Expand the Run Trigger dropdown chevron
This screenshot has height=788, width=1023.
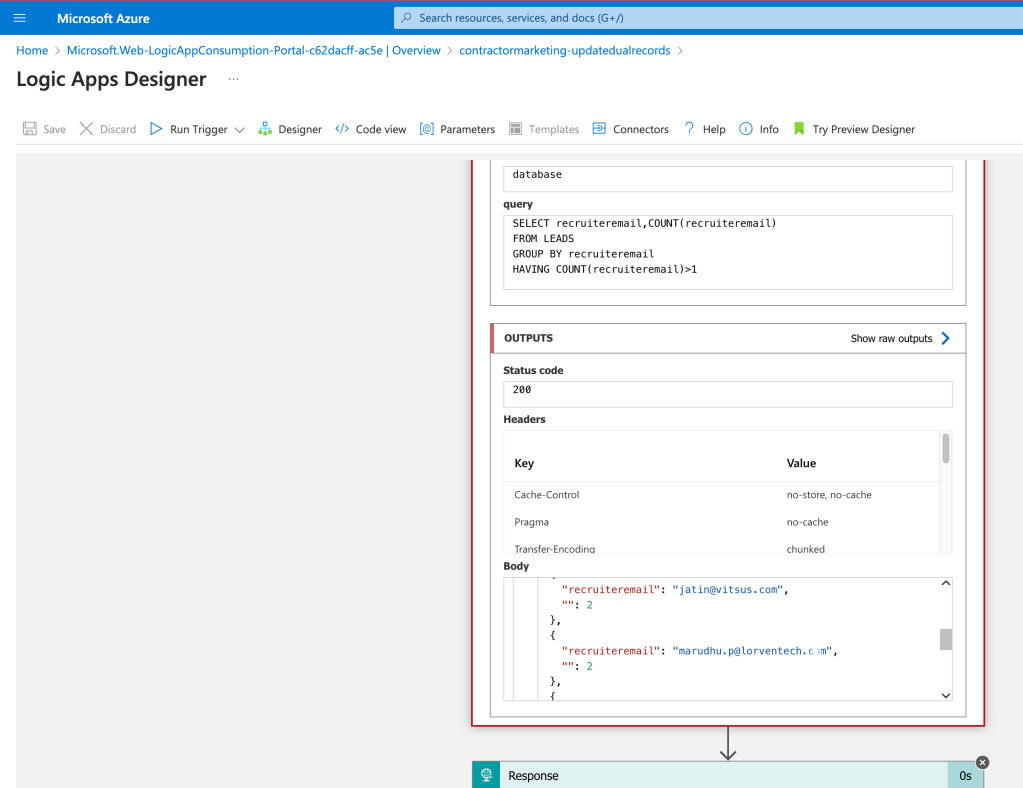tap(239, 130)
